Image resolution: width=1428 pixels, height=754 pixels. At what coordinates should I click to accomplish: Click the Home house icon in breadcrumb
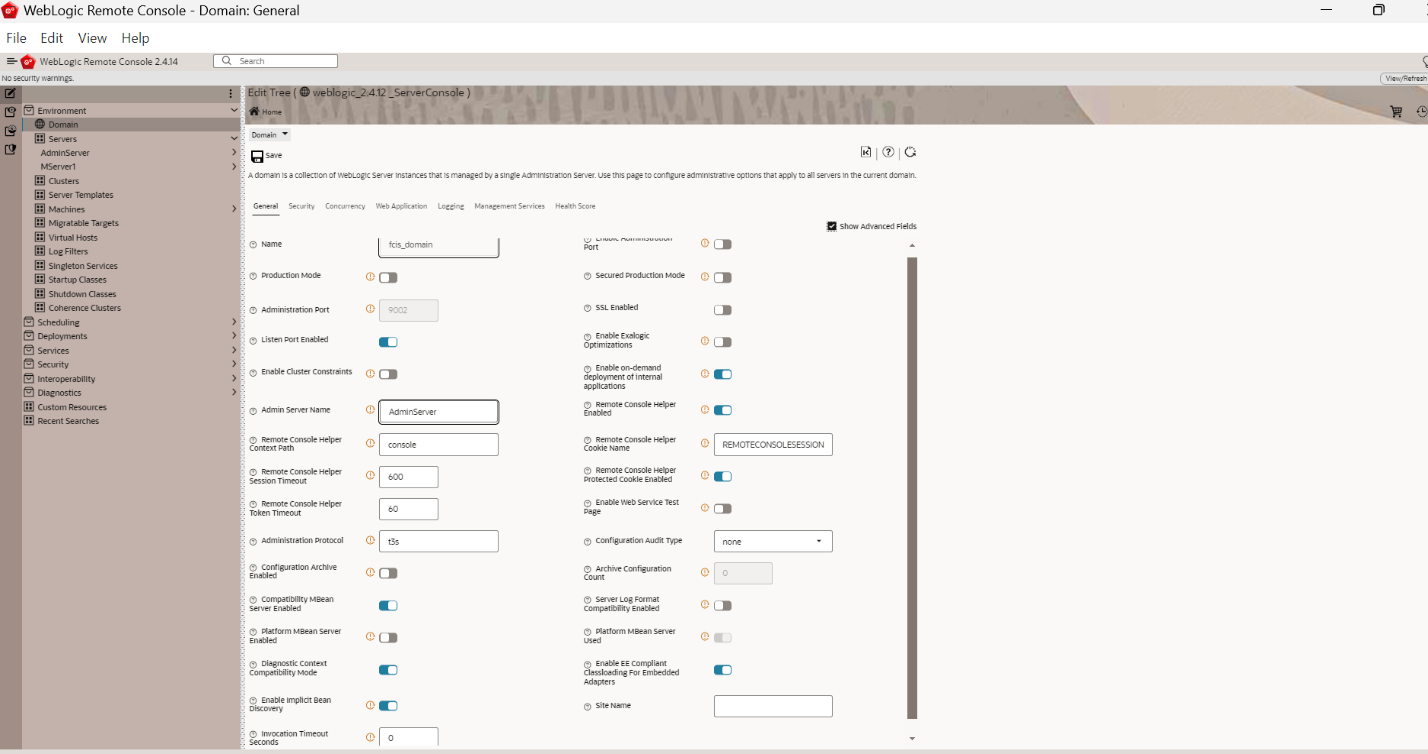pyautogui.click(x=255, y=111)
